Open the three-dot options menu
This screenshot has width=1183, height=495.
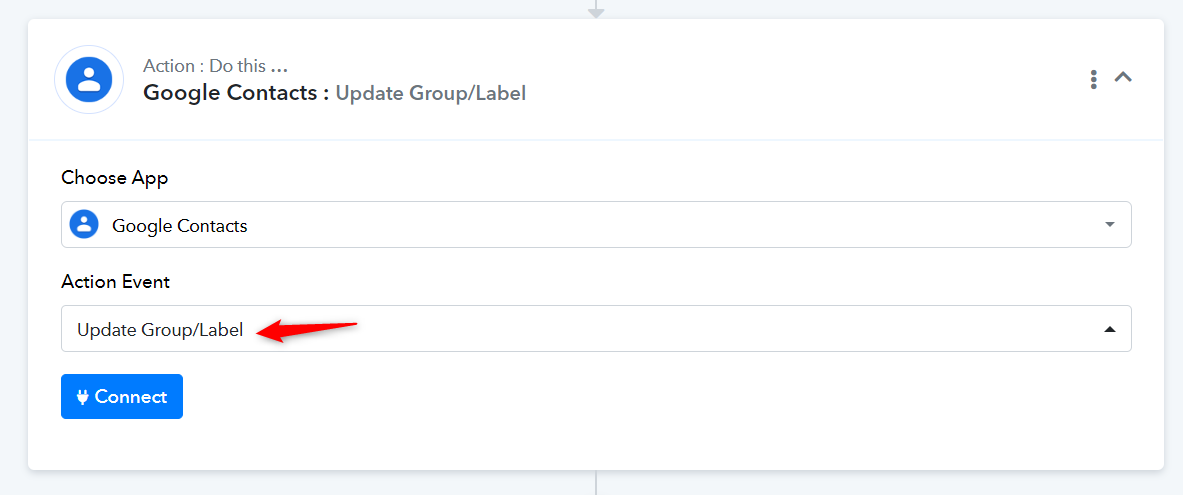coord(1093,79)
